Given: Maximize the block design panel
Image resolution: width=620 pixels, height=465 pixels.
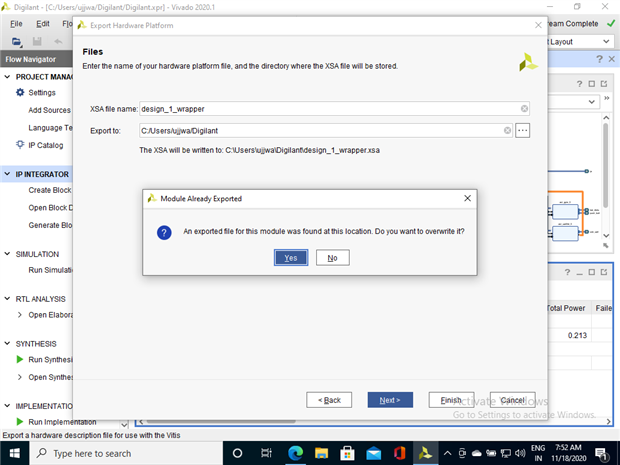Looking at the screenshot, I should coord(592,84).
